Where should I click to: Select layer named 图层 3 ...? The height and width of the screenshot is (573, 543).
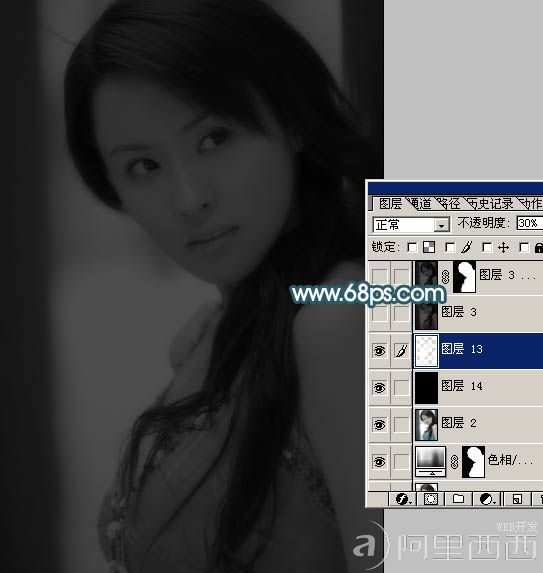click(459, 312)
